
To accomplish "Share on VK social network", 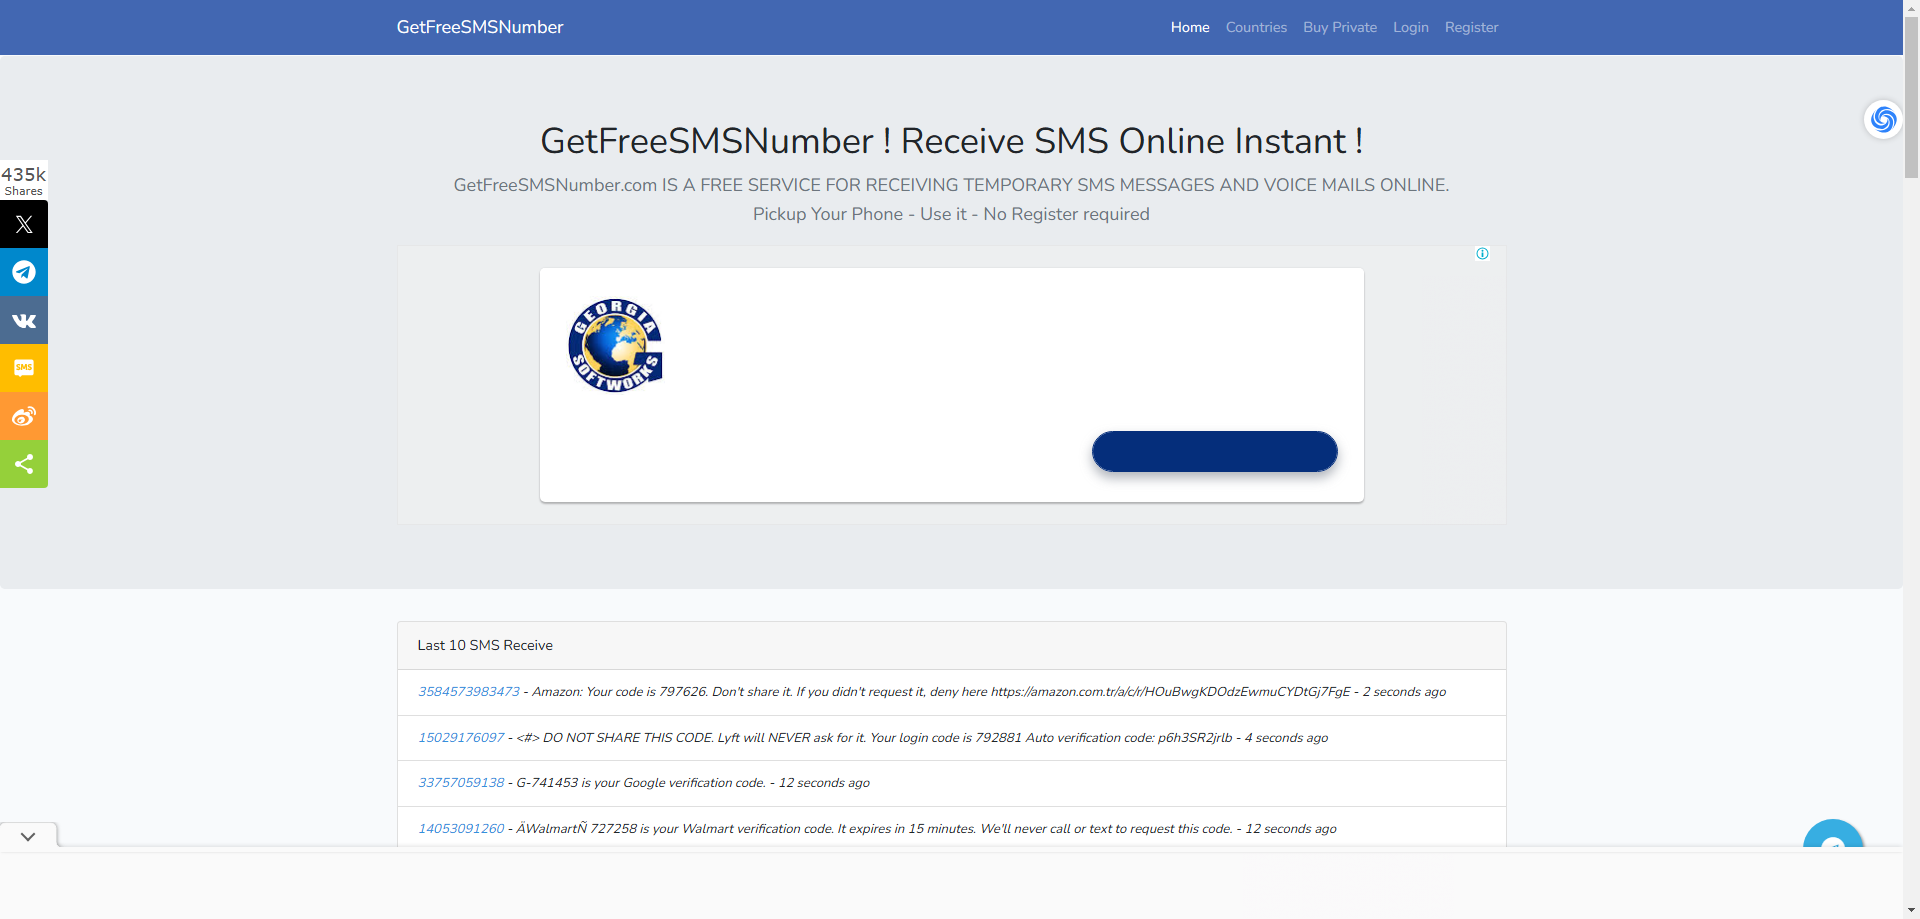I will [x=24, y=321].
